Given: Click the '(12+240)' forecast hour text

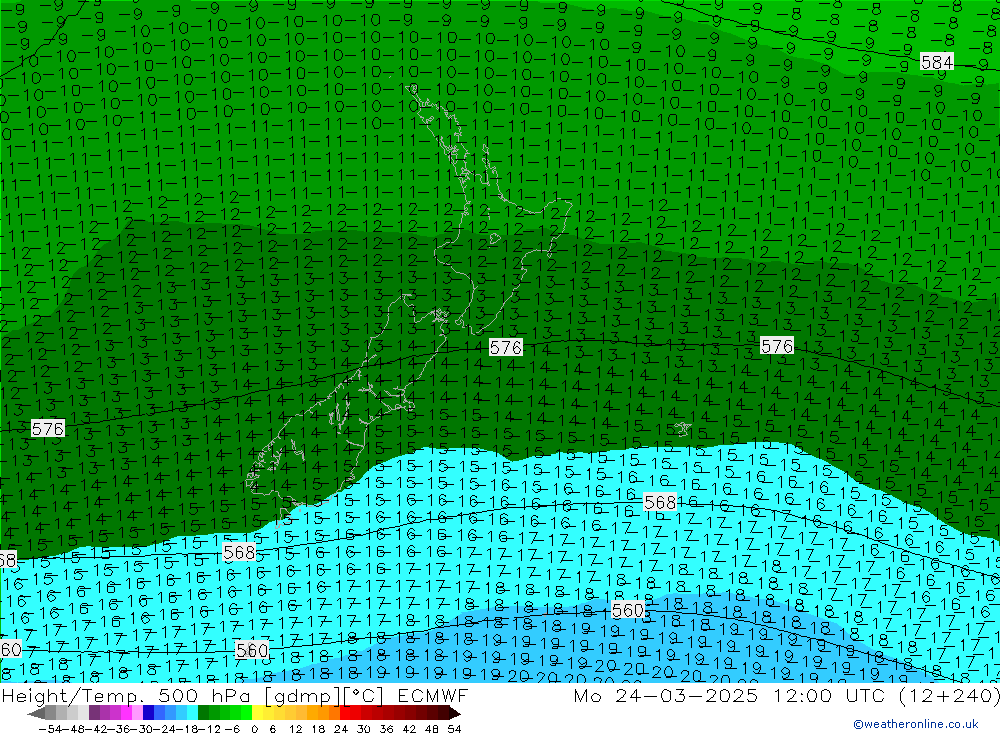Looking at the screenshot, I should 949,695.
